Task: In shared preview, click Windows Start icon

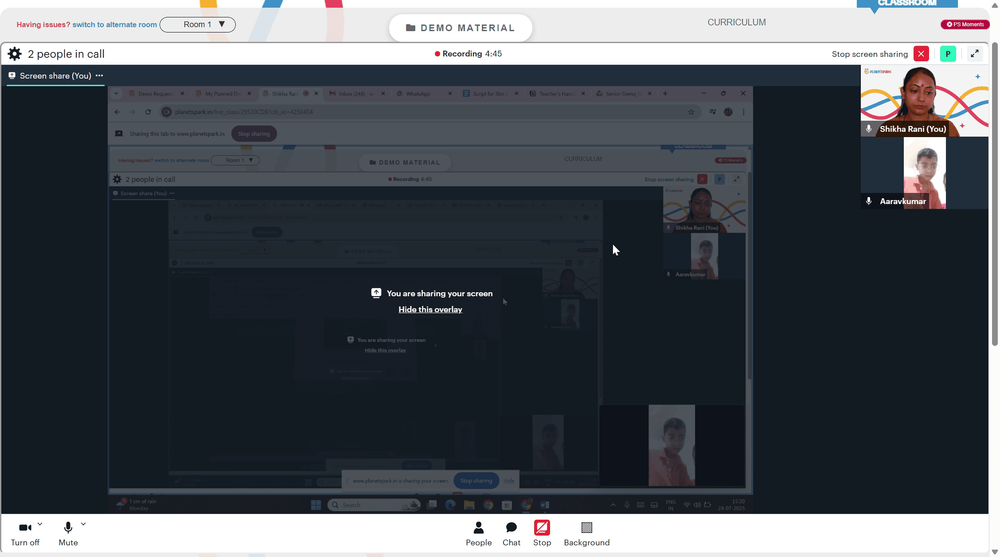Action: [316, 505]
